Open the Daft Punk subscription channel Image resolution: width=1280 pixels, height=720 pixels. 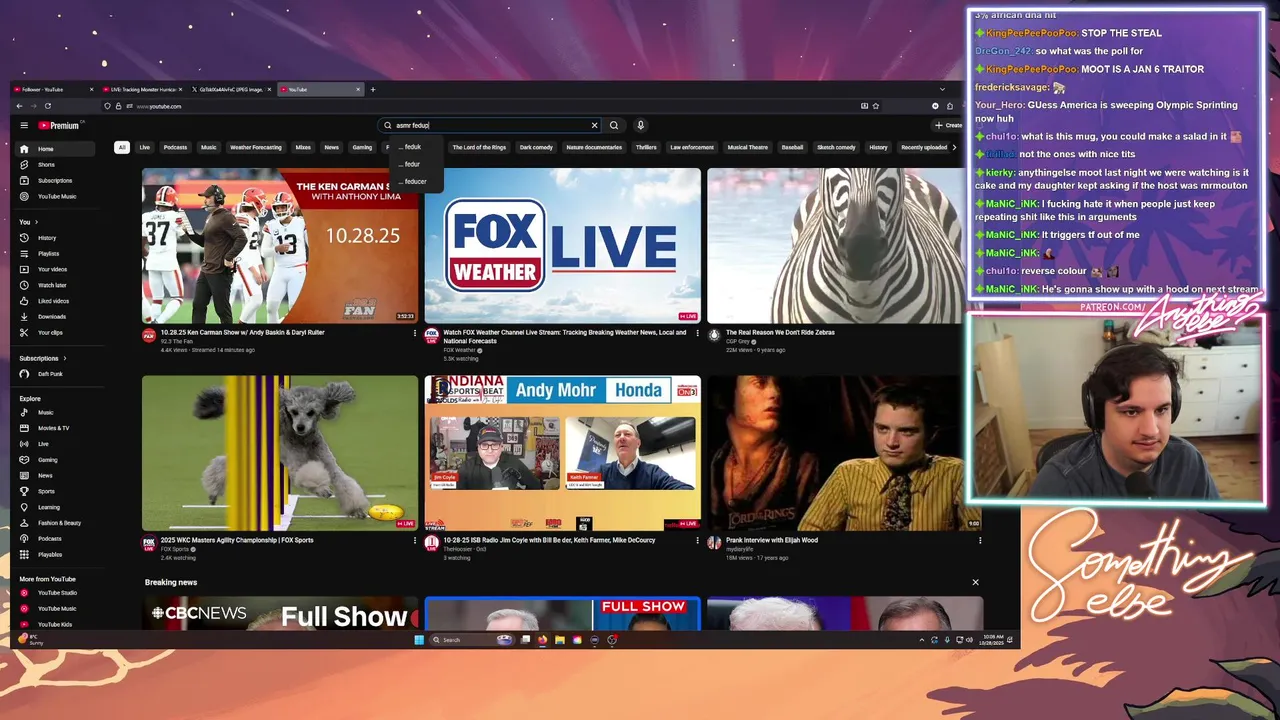[48, 374]
